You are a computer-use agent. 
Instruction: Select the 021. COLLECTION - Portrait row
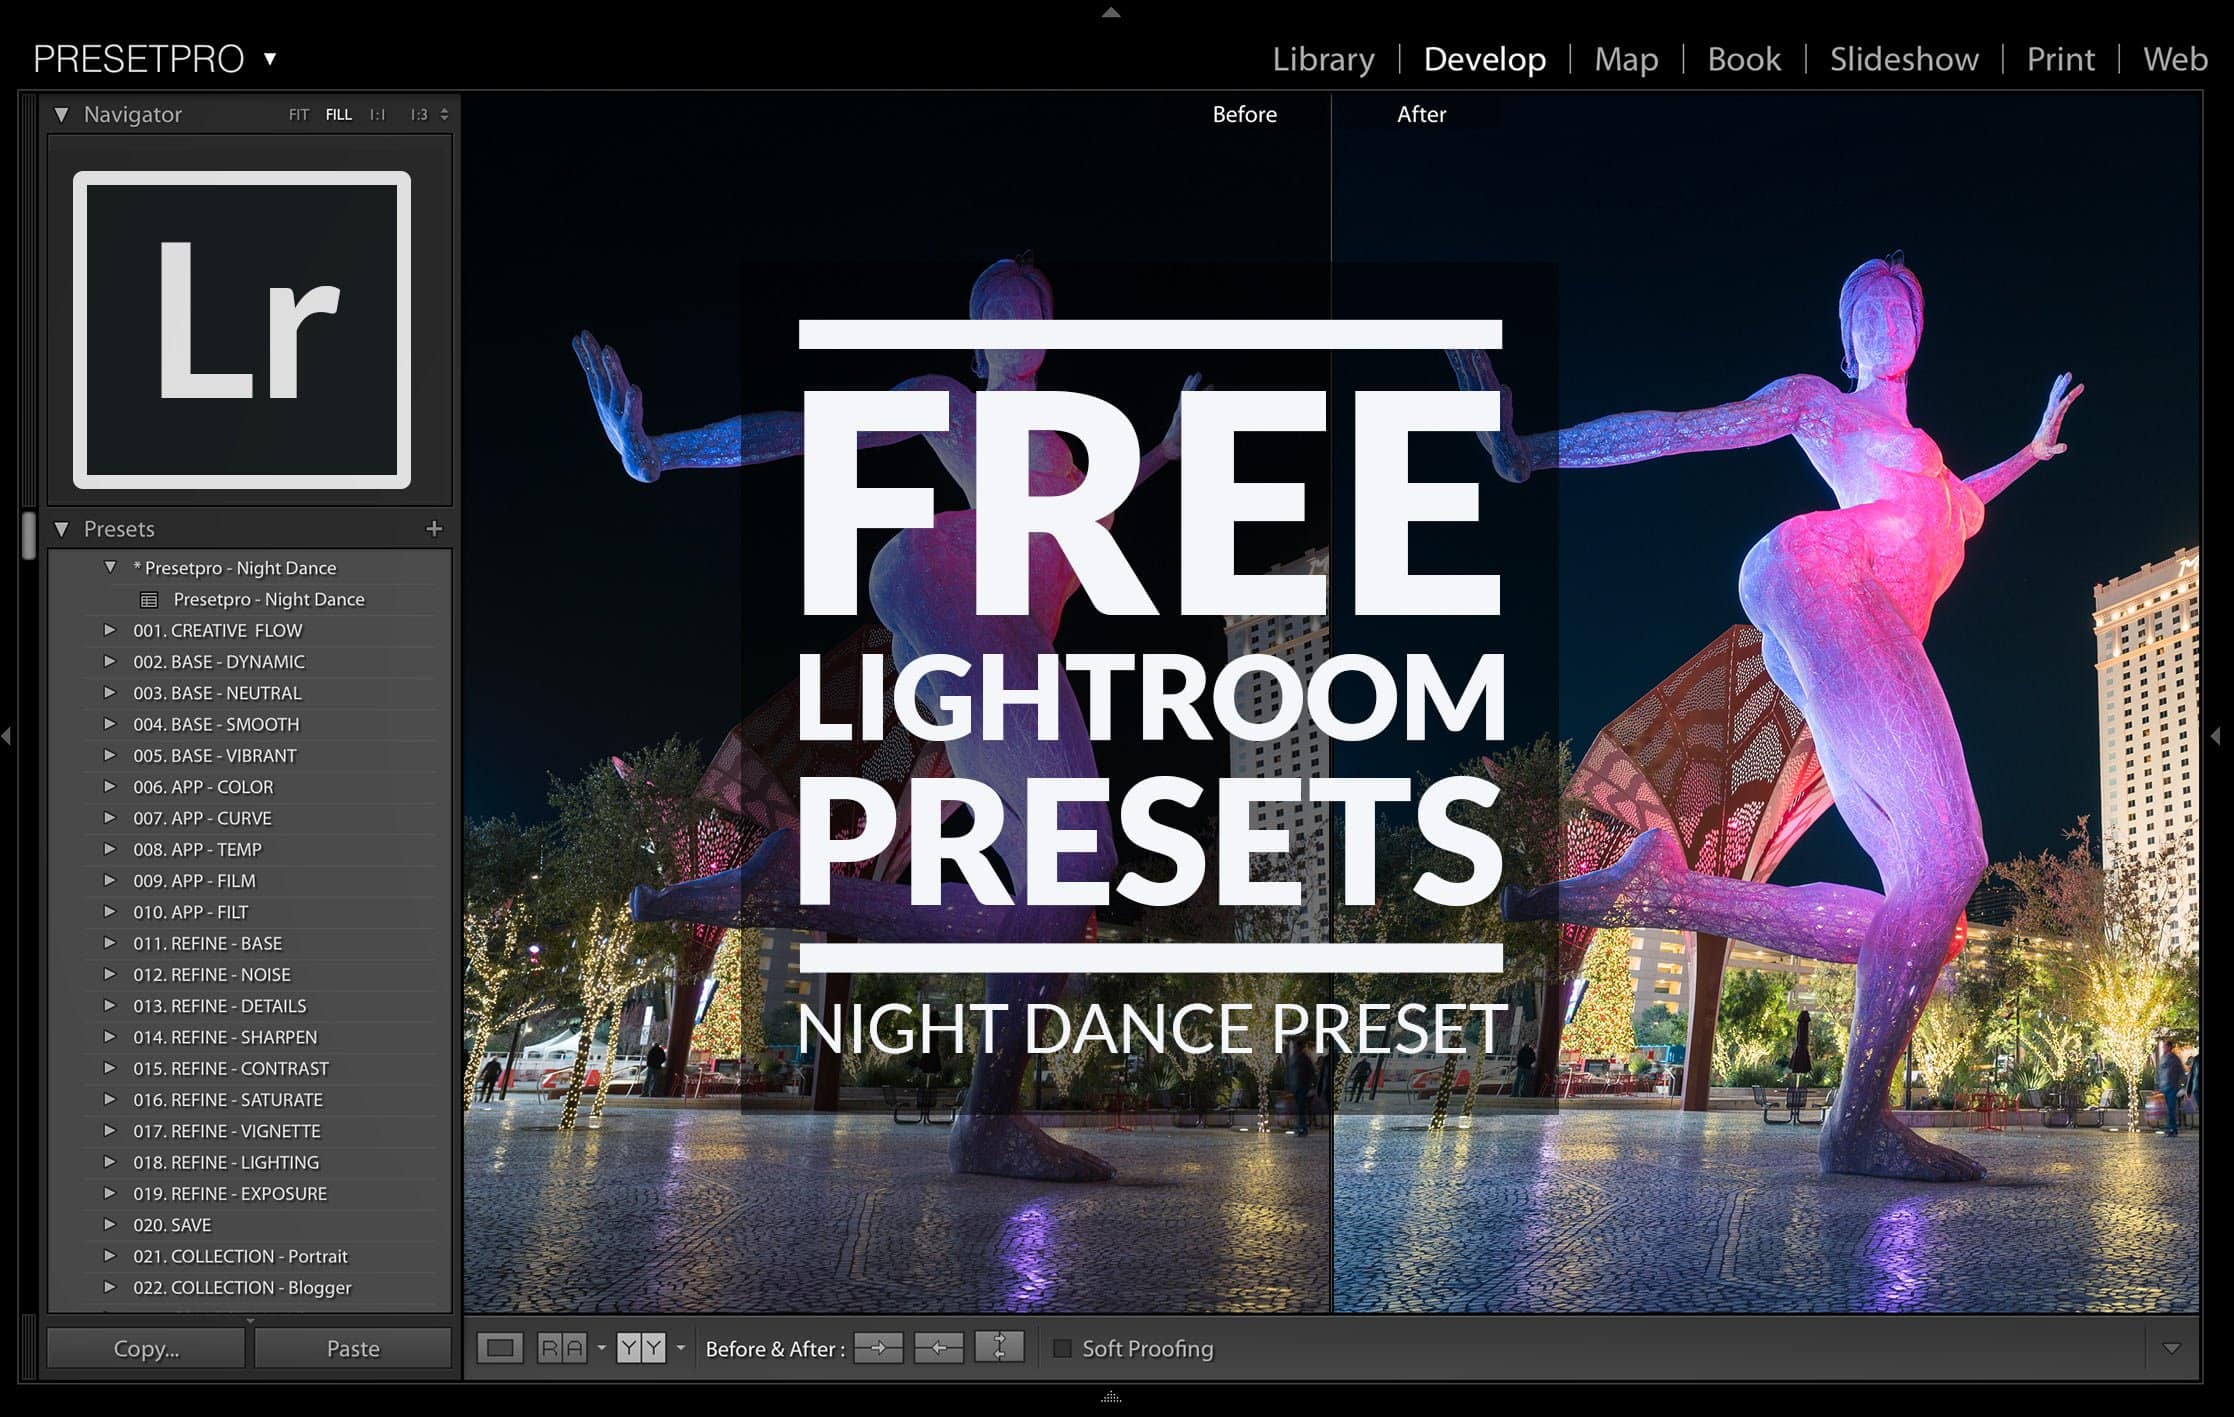click(x=260, y=1256)
